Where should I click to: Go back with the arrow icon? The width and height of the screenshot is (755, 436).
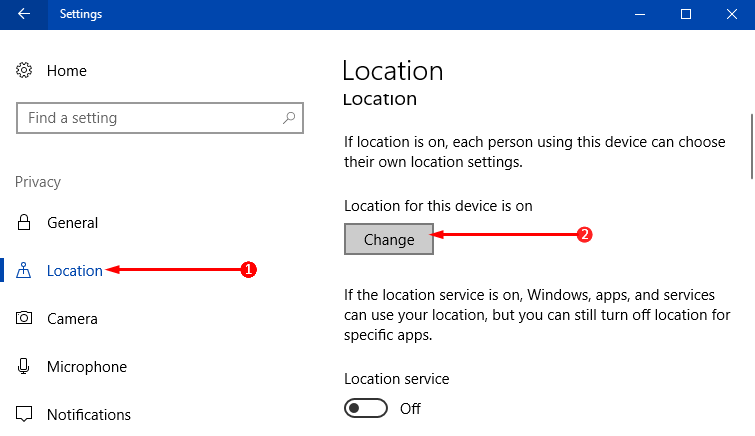[24, 14]
